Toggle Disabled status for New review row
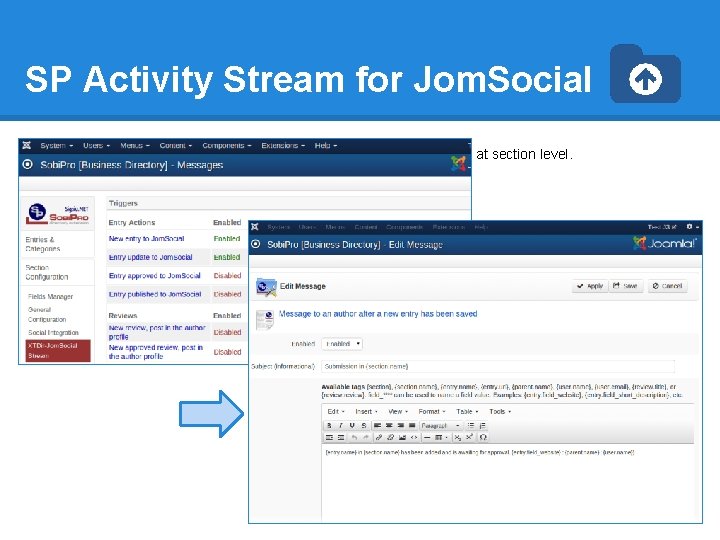720x540 pixels. click(x=227, y=332)
